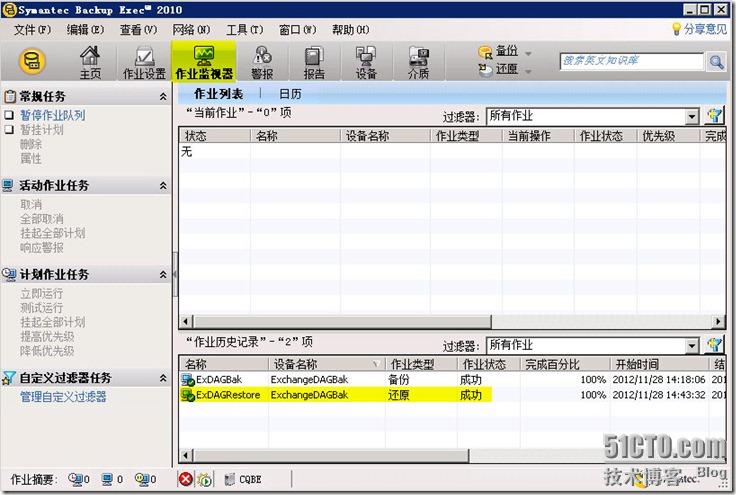The width and height of the screenshot is (736, 495).
Task: Open the 主页 home toolbar icon
Action: pos(90,63)
